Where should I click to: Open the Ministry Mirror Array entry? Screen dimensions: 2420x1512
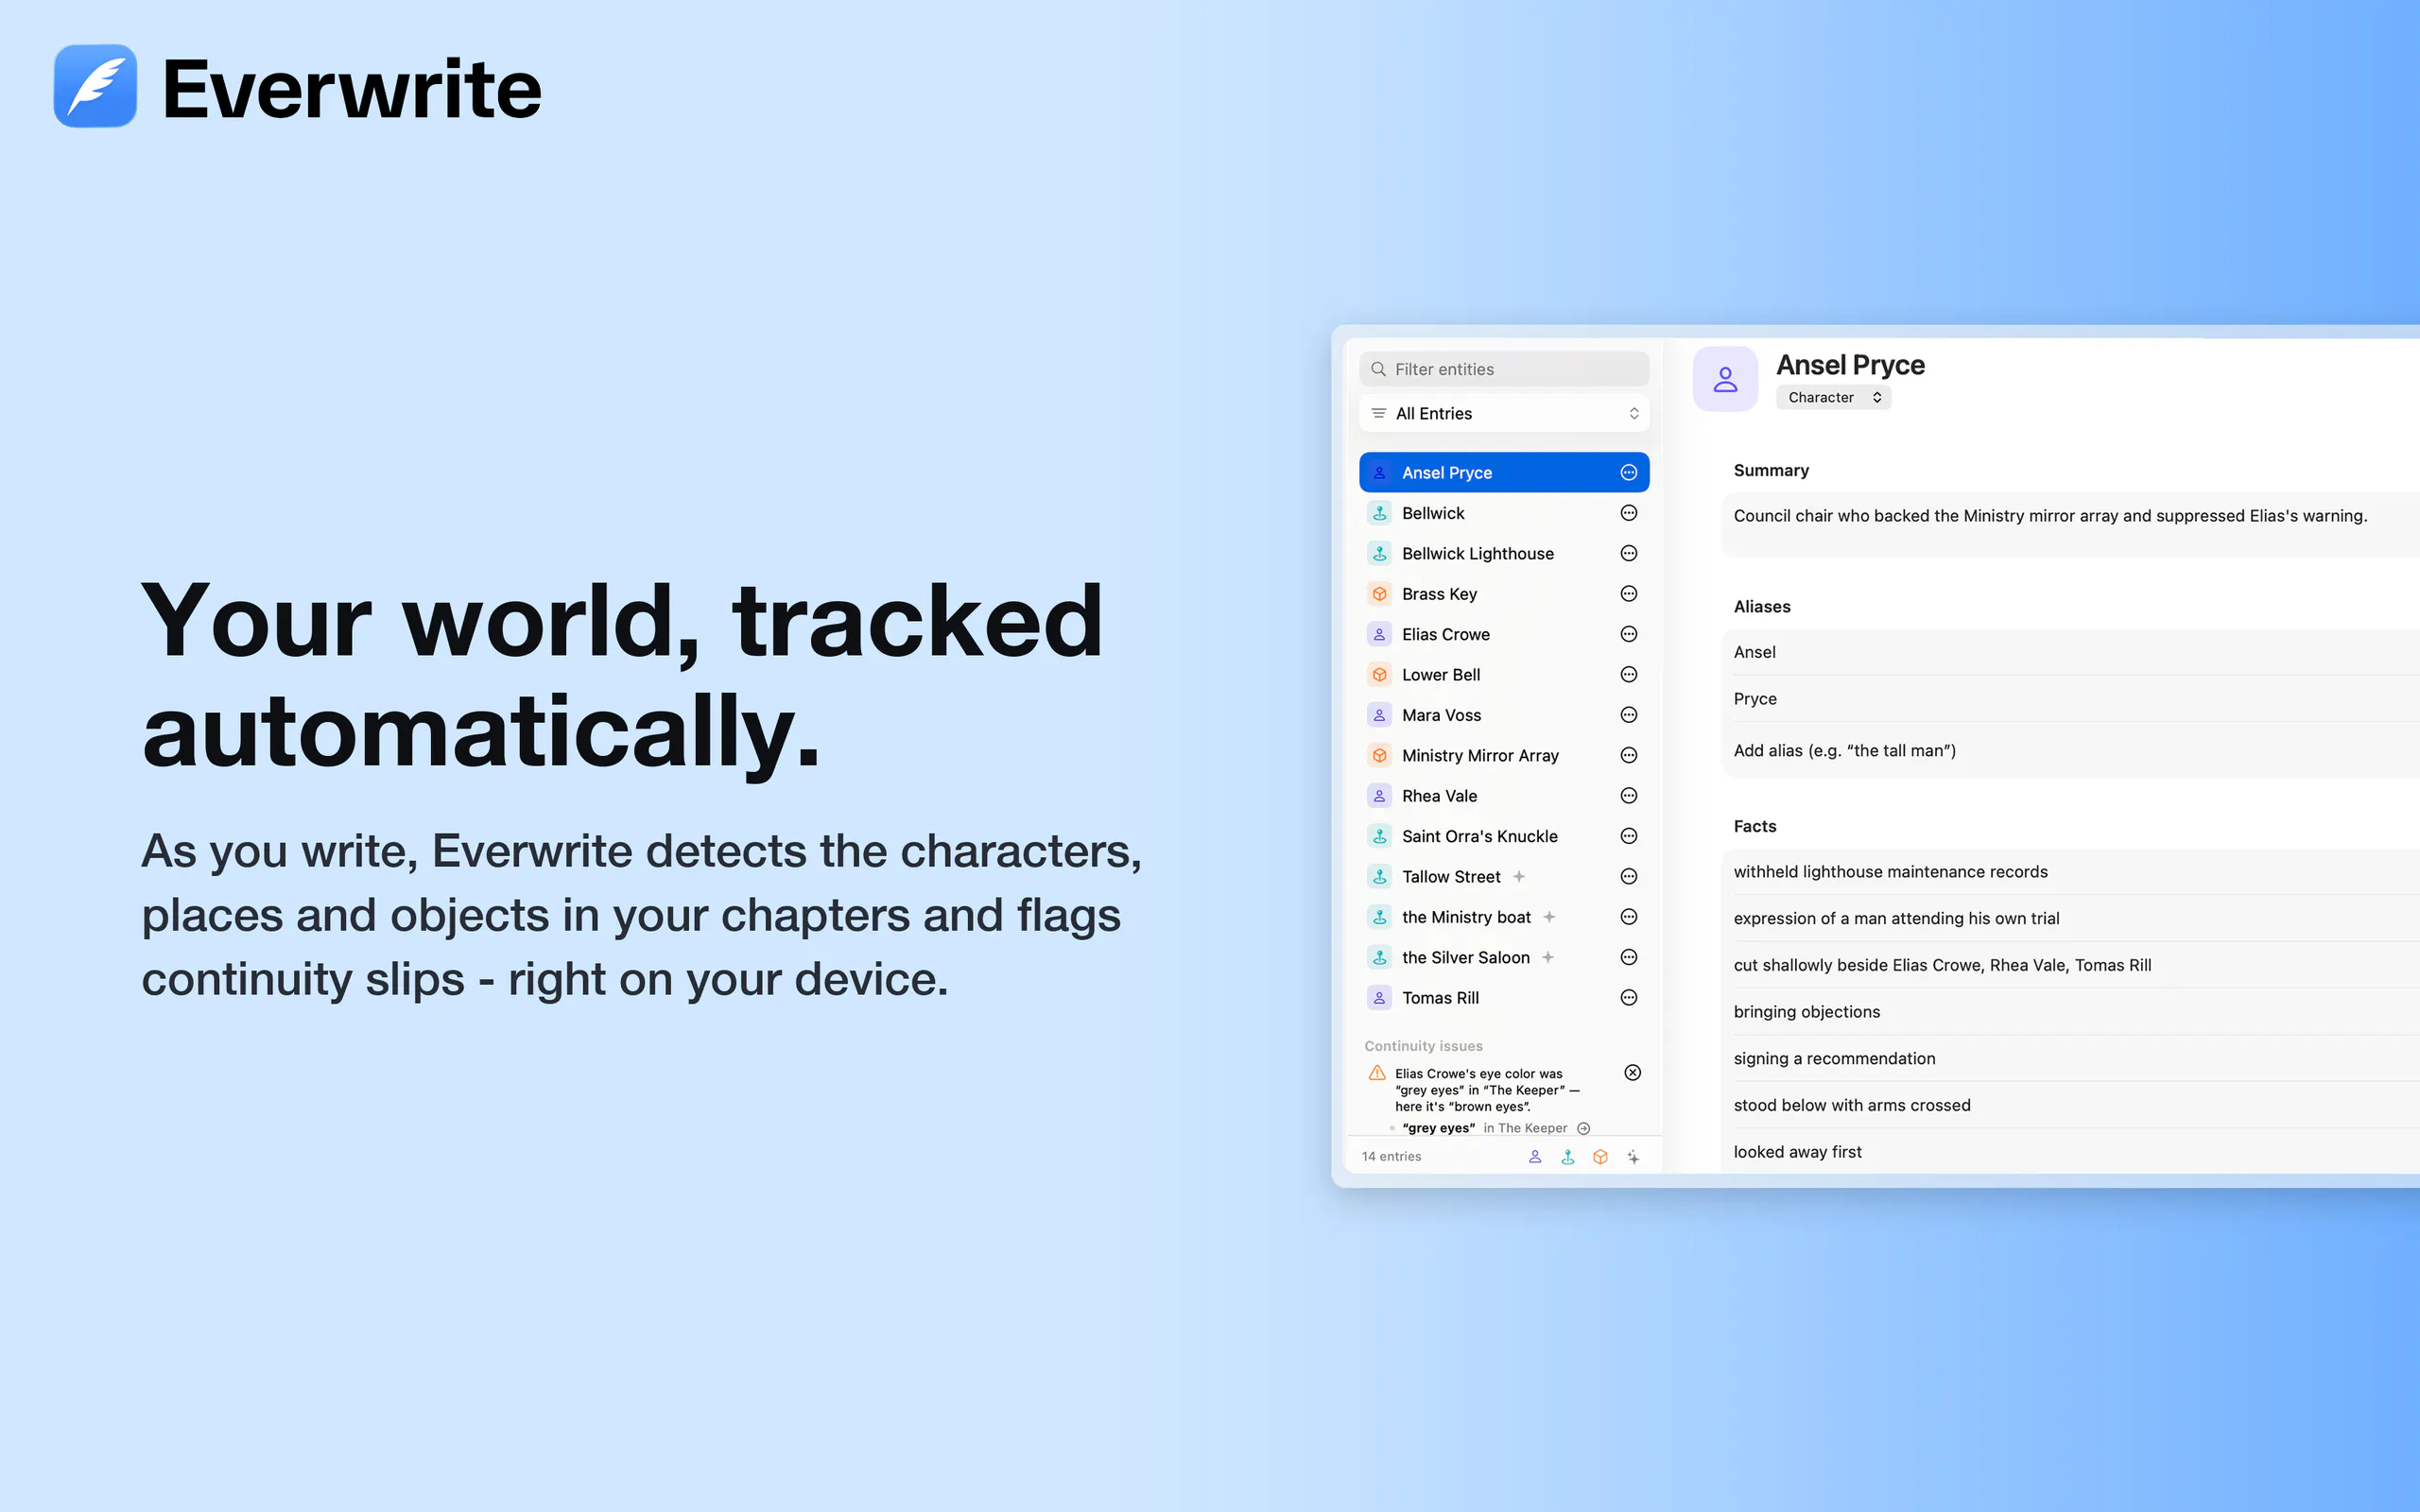pyautogui.click(x=1504, y=755)
